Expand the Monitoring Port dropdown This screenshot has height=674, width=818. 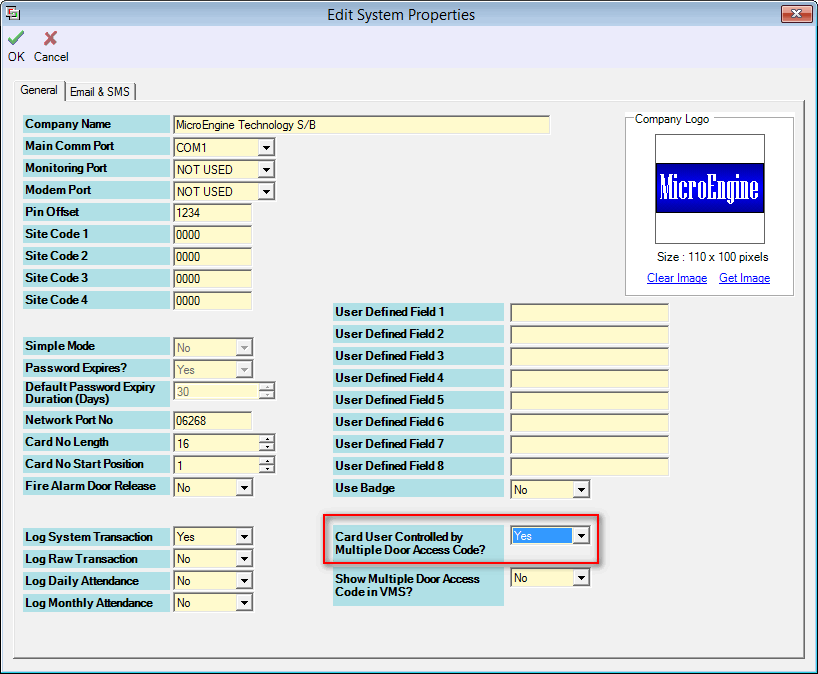(265, 170)
